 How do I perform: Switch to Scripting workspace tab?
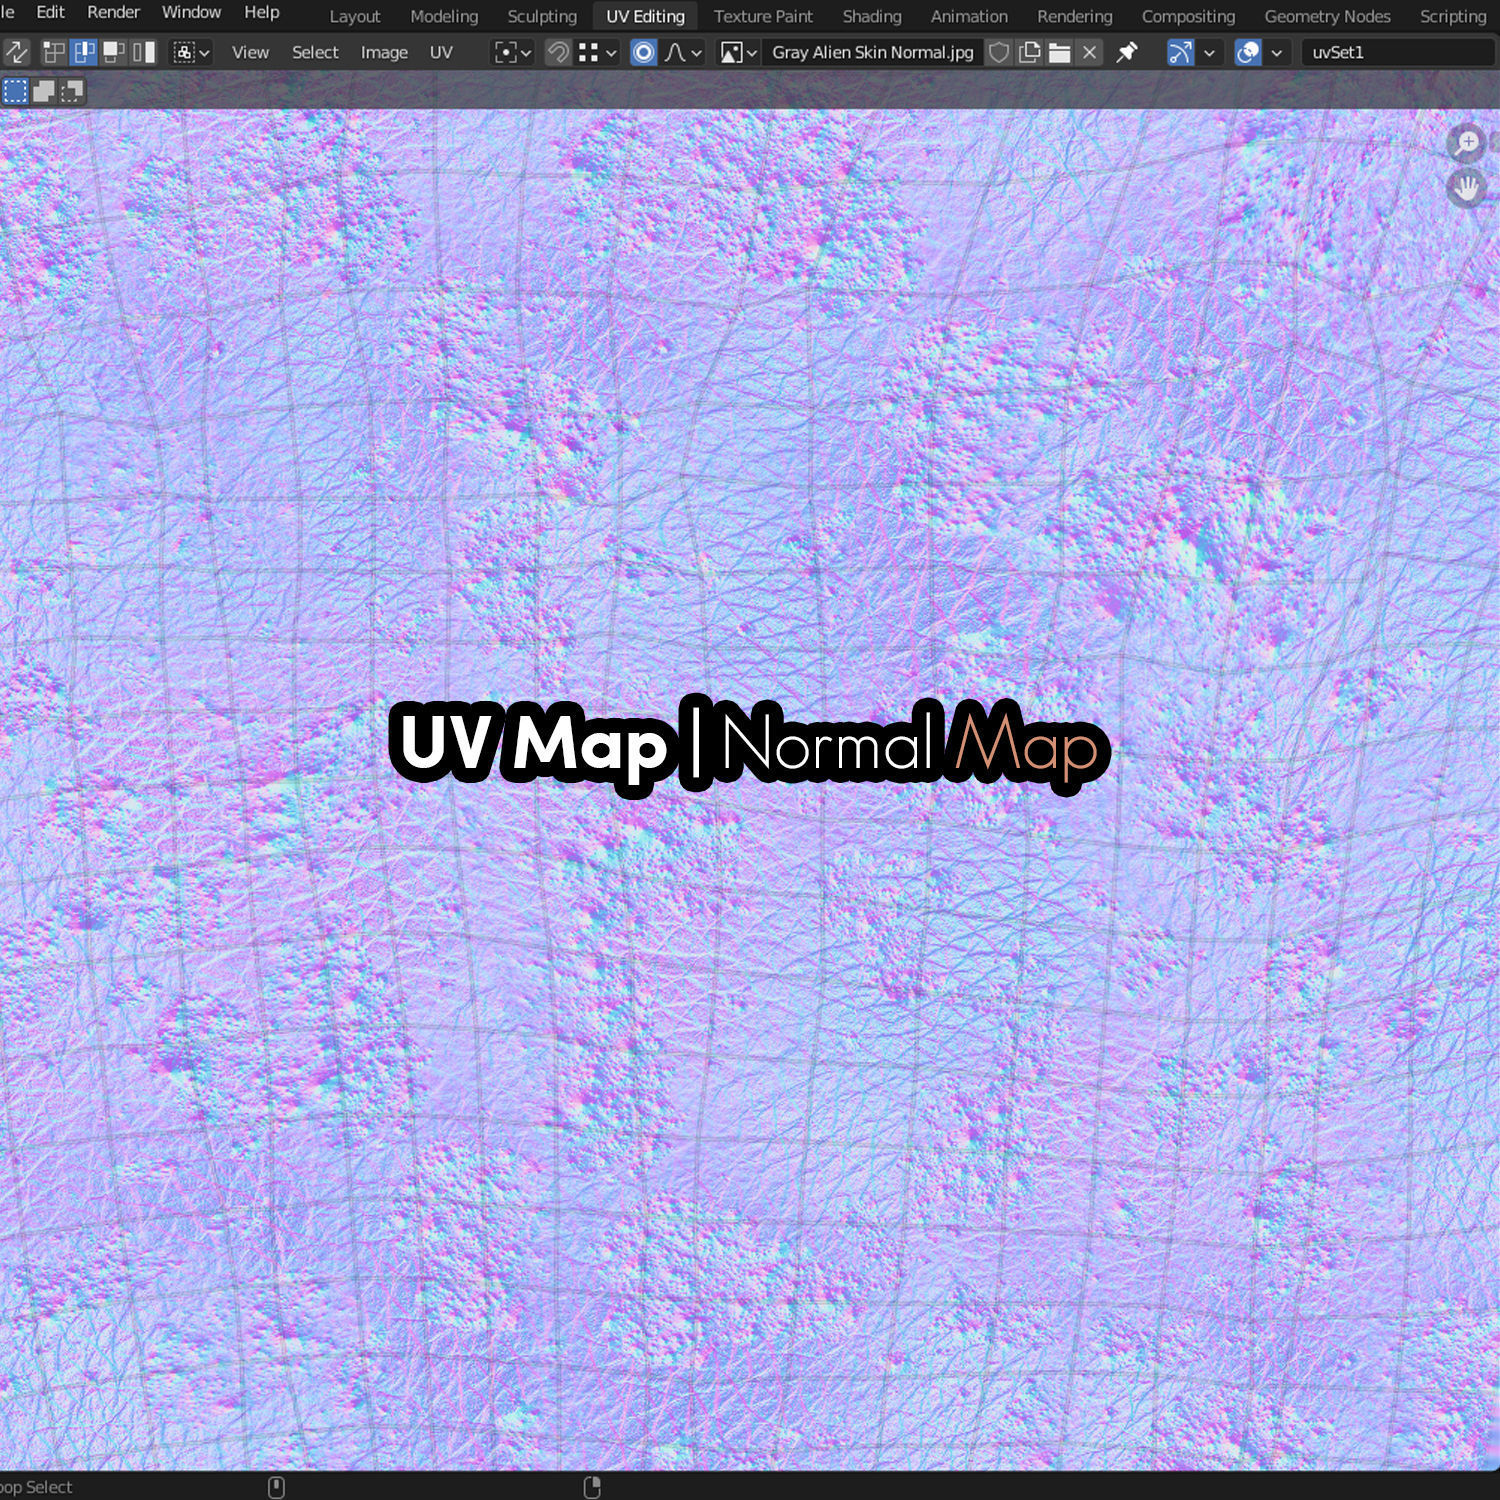click(x=1453, y=16)
